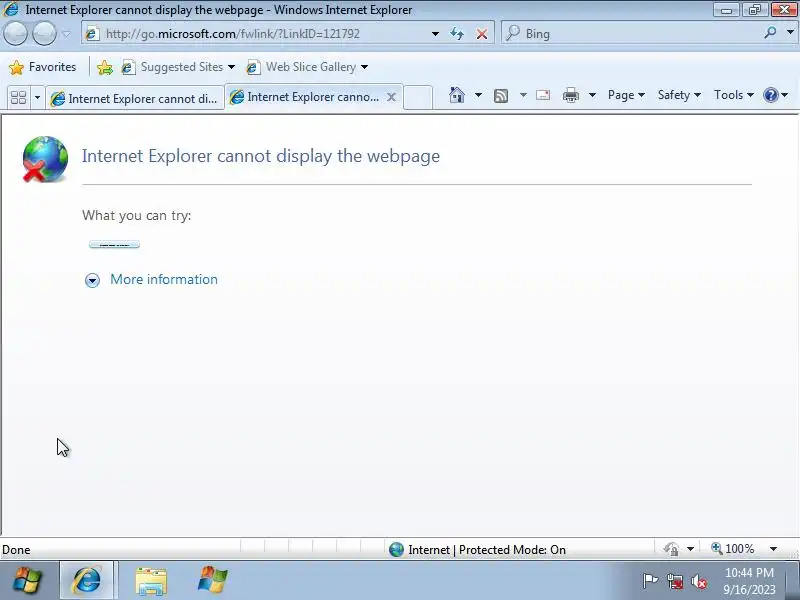Open the Favorites center
This screenshot has width=800, height=600.
43,67
